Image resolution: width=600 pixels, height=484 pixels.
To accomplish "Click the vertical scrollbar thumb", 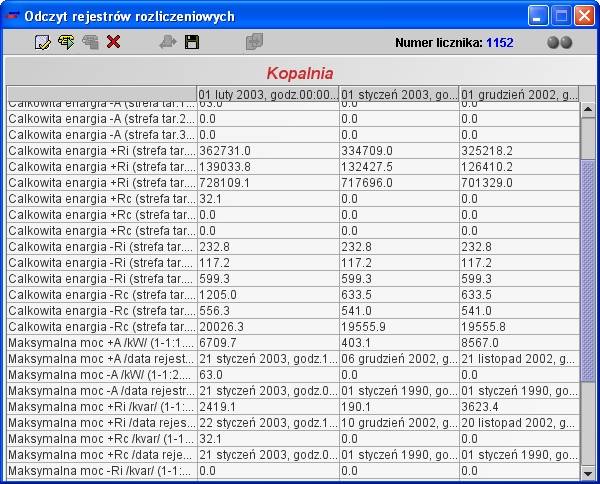I will [588, 270].
